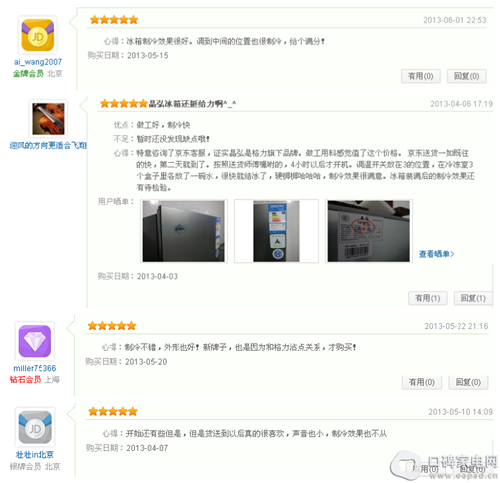Expand the 查看晒单 link
The width and height of the screenshot is (500, 483).
[436, 254]
